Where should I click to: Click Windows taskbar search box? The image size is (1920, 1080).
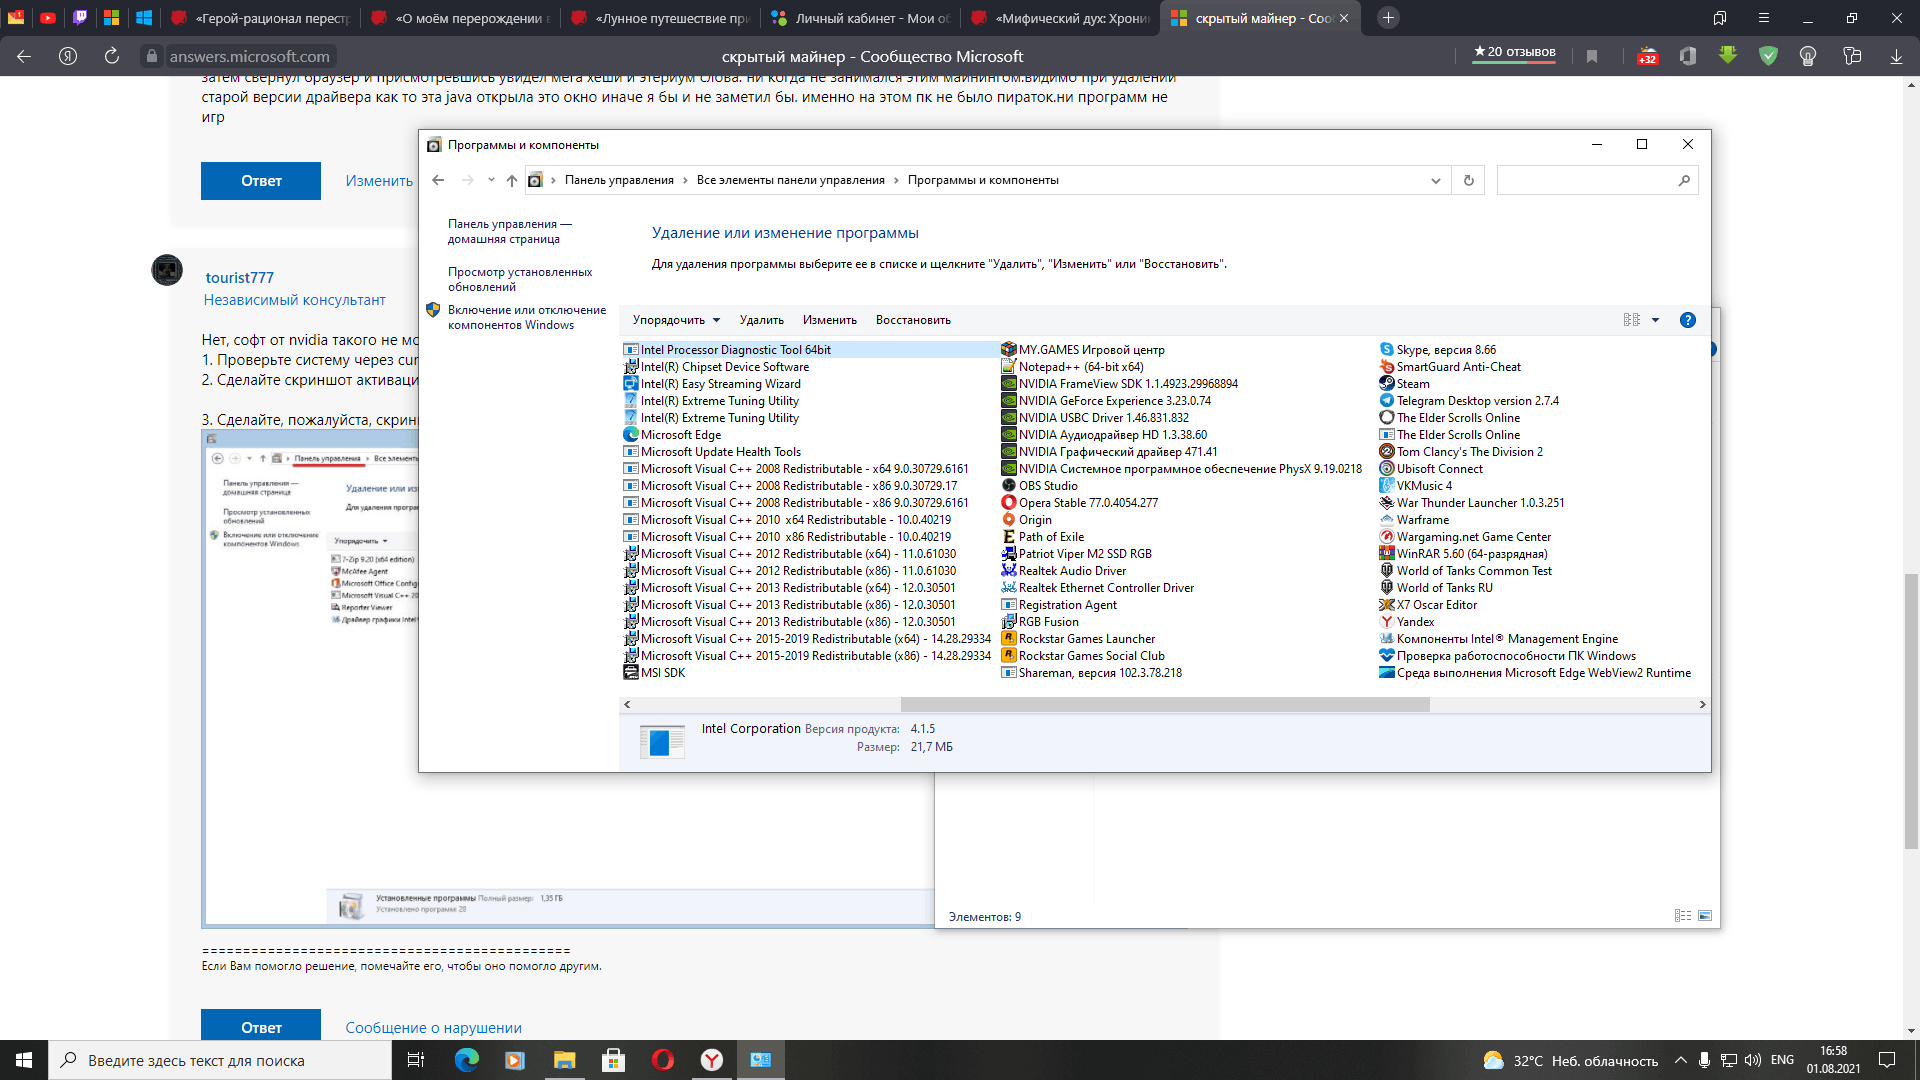[220, 1060]
